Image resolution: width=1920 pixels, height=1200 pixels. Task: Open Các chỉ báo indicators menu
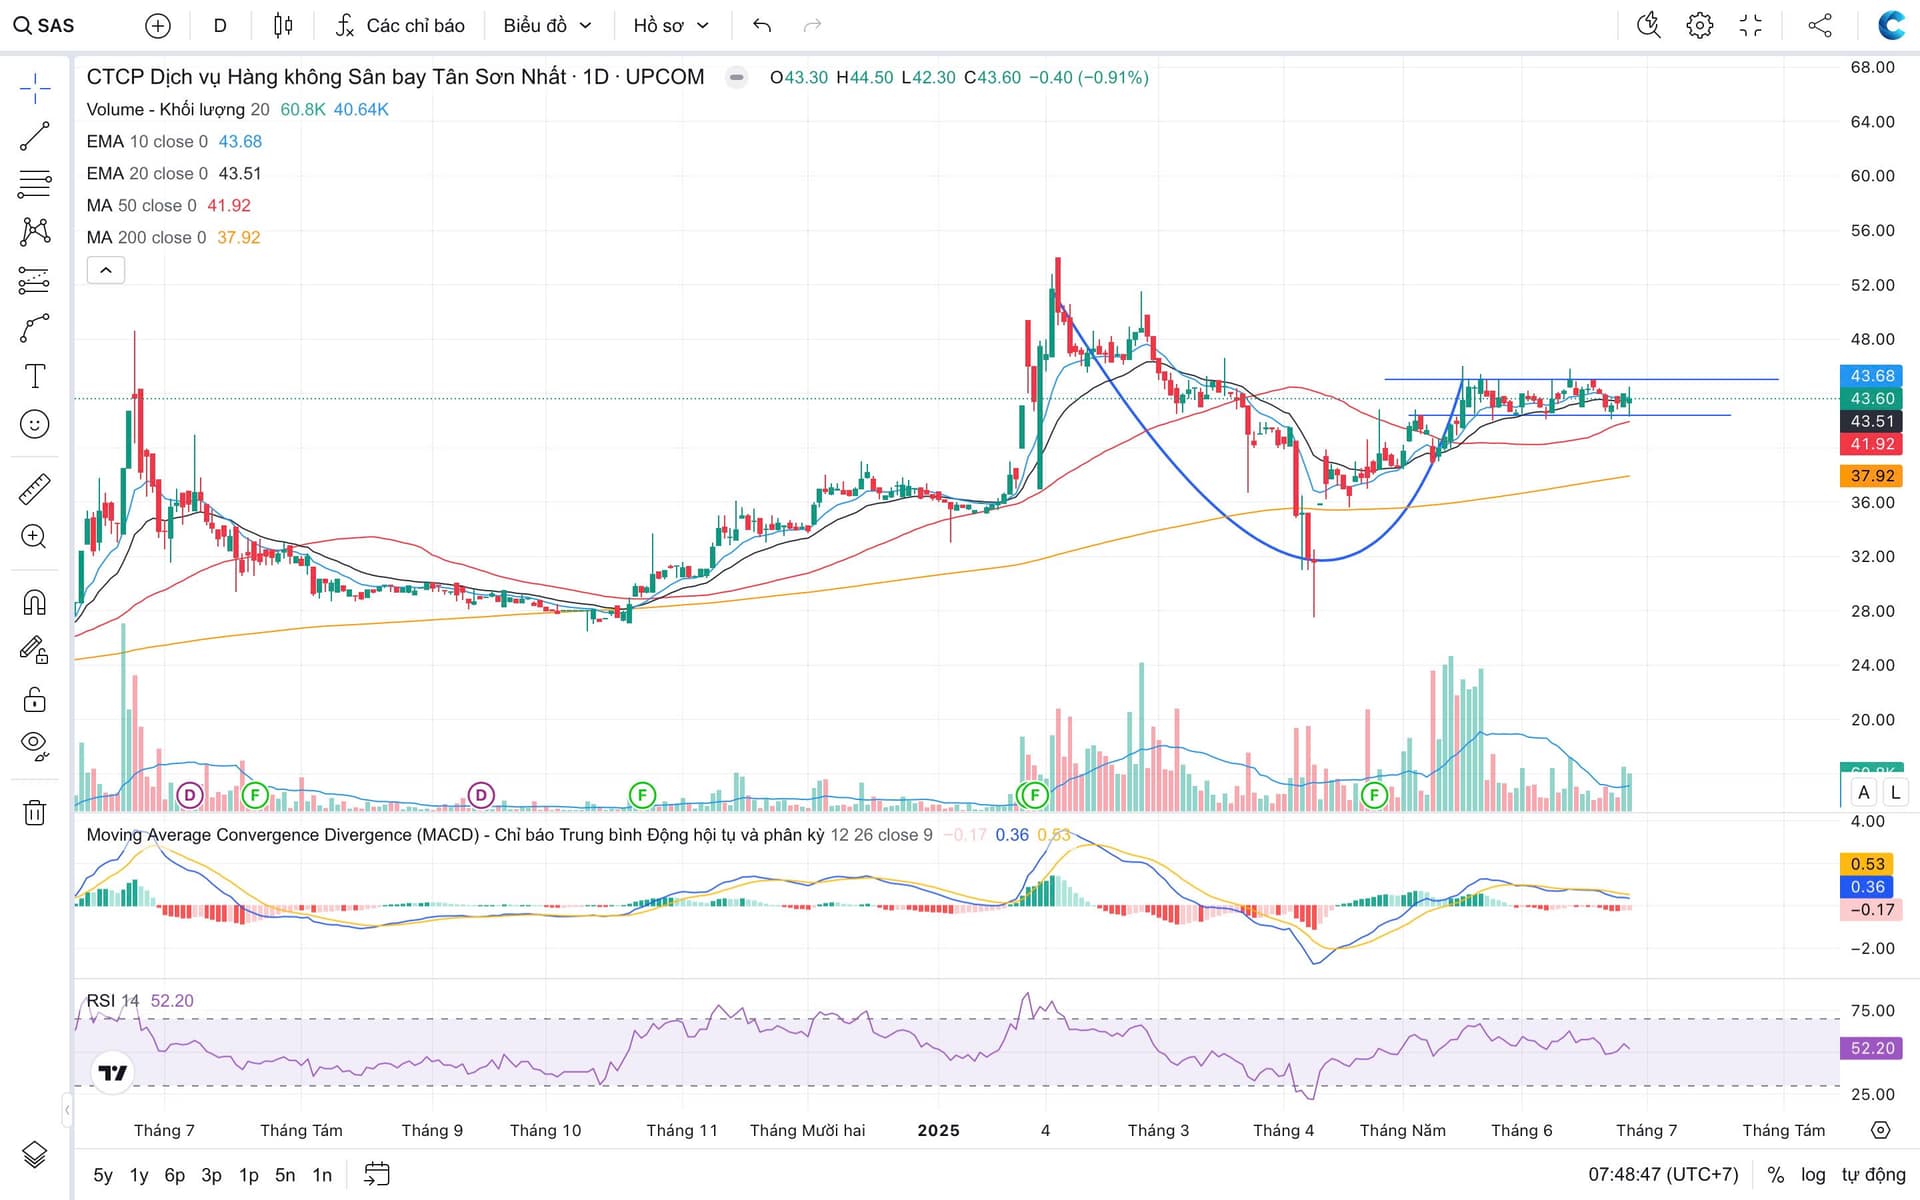coord(400,25)
